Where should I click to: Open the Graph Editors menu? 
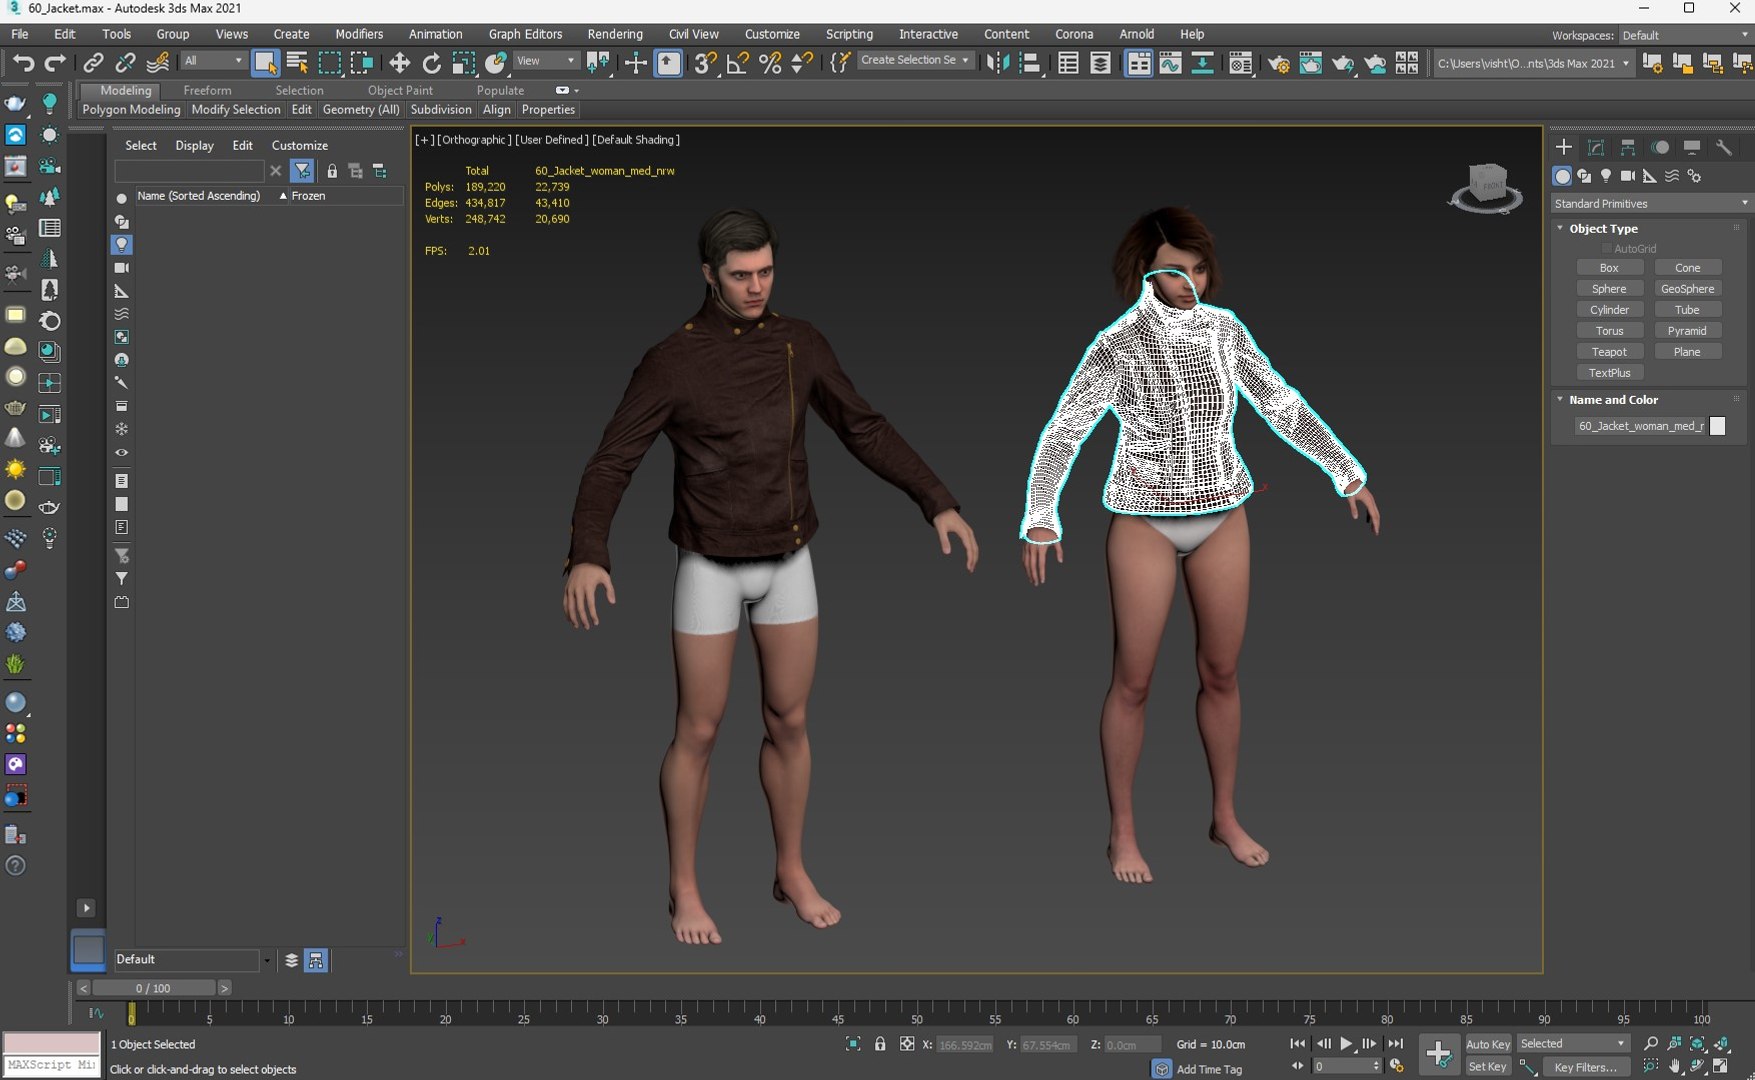click(525, 34)
